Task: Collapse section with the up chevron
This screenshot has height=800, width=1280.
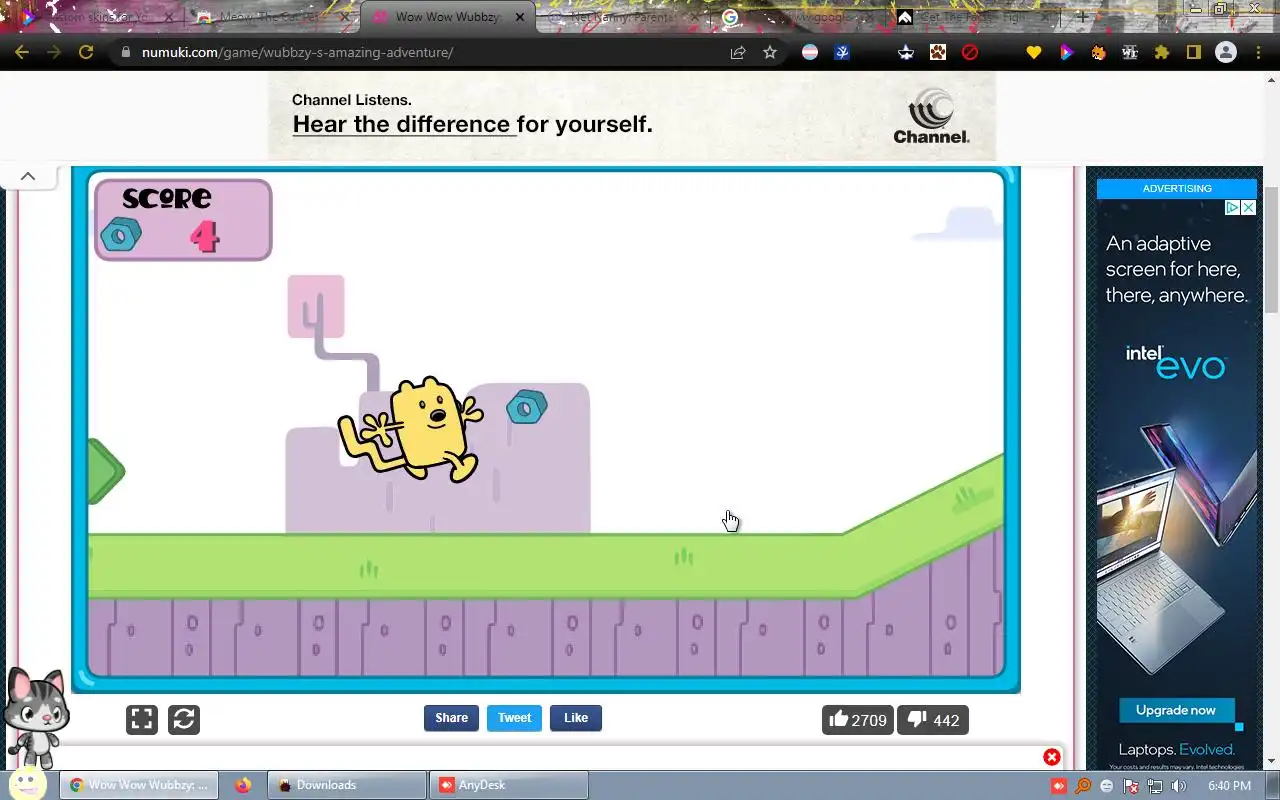Action: tap(28, 176)
